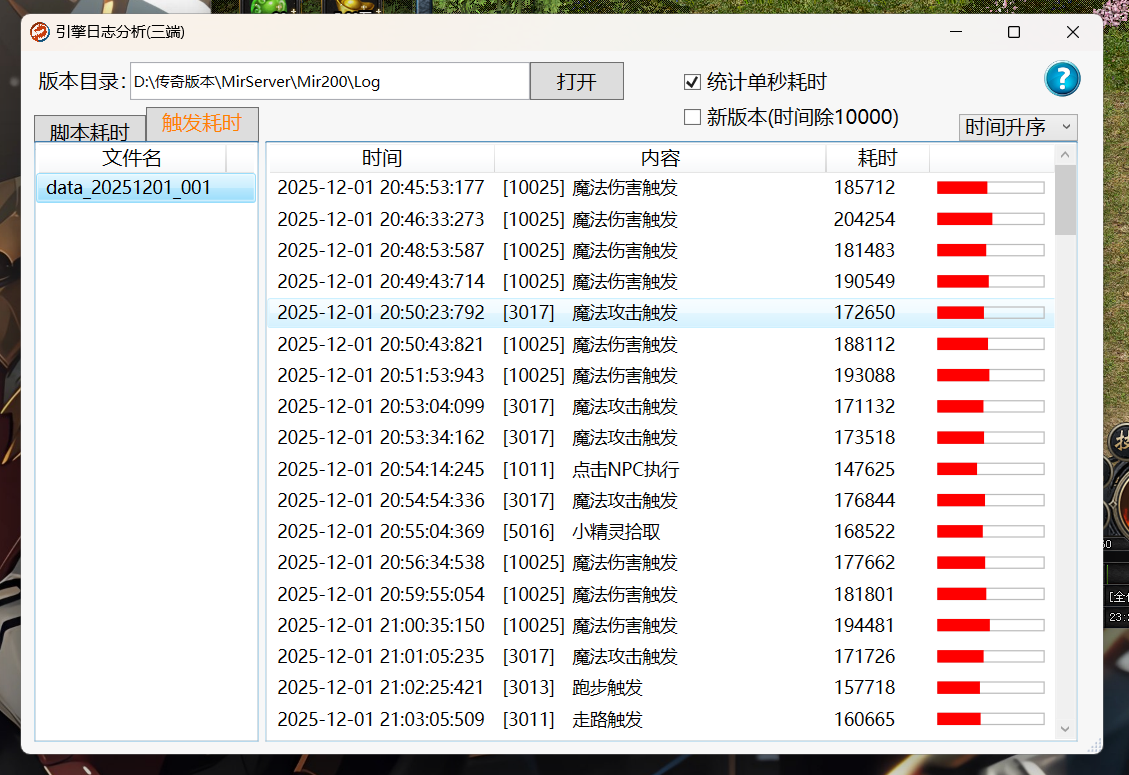Click the red bar of 小精灵拾取 row
The height and width of the screenshot is (775, 1129).
click(959, 531)
